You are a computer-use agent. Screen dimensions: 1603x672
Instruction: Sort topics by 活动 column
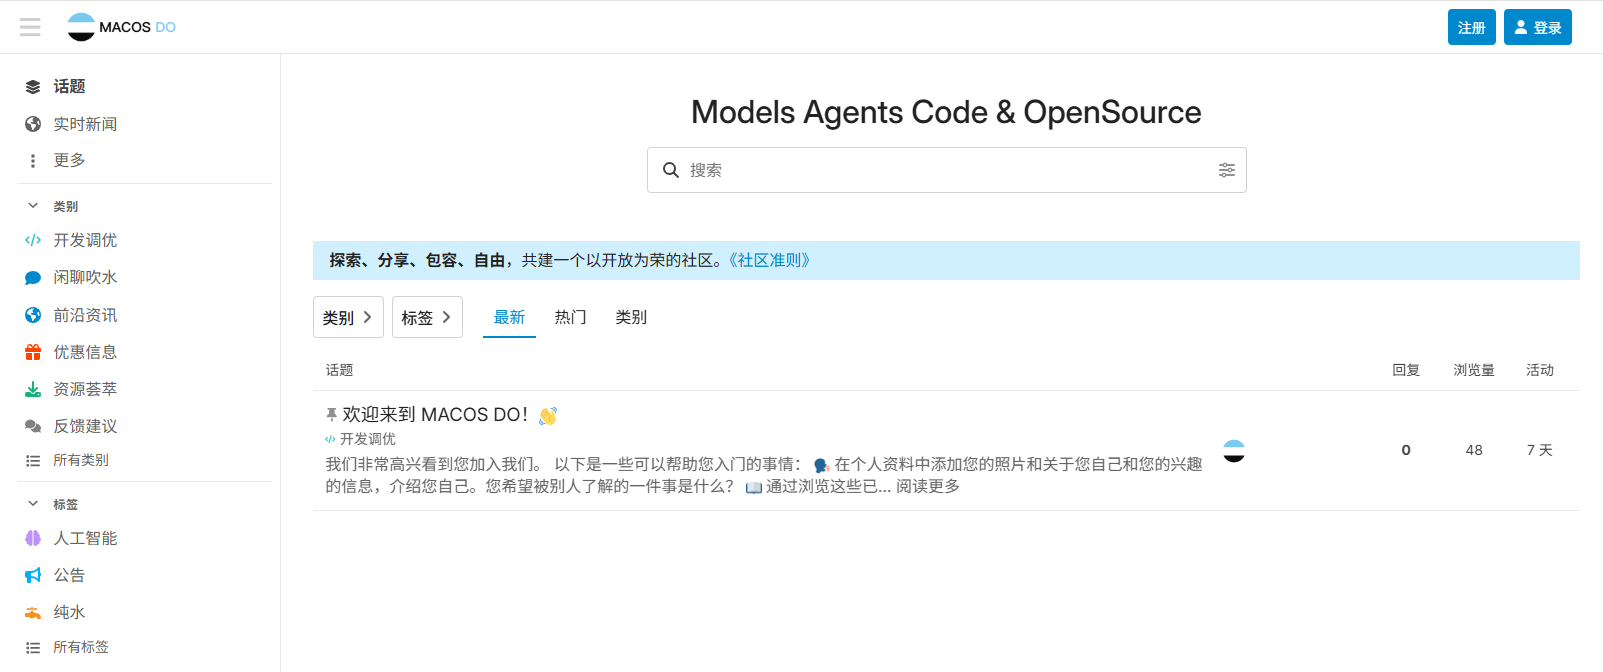pos(1540,370)
